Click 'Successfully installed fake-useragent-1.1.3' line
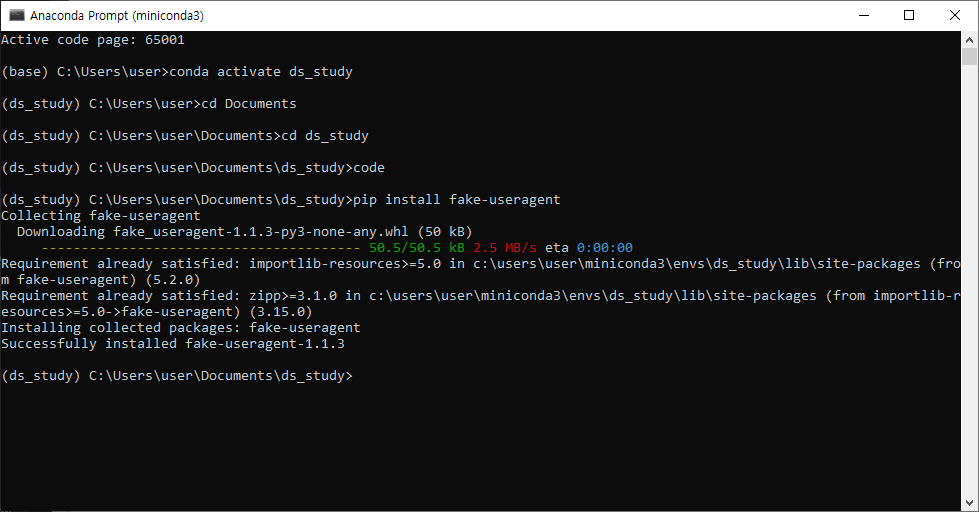Image resolution: width=979 pixels, height=512 pixels. [173, 343]
